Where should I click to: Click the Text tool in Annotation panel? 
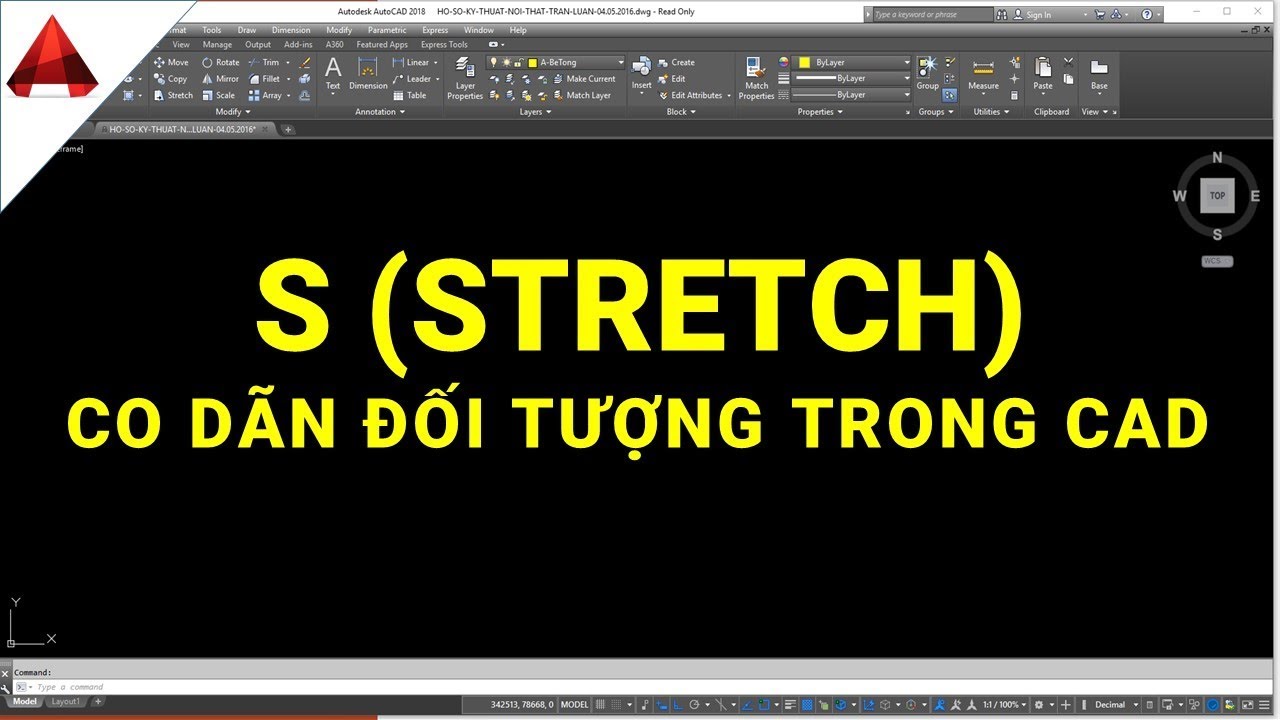click(x=333, y=72)
